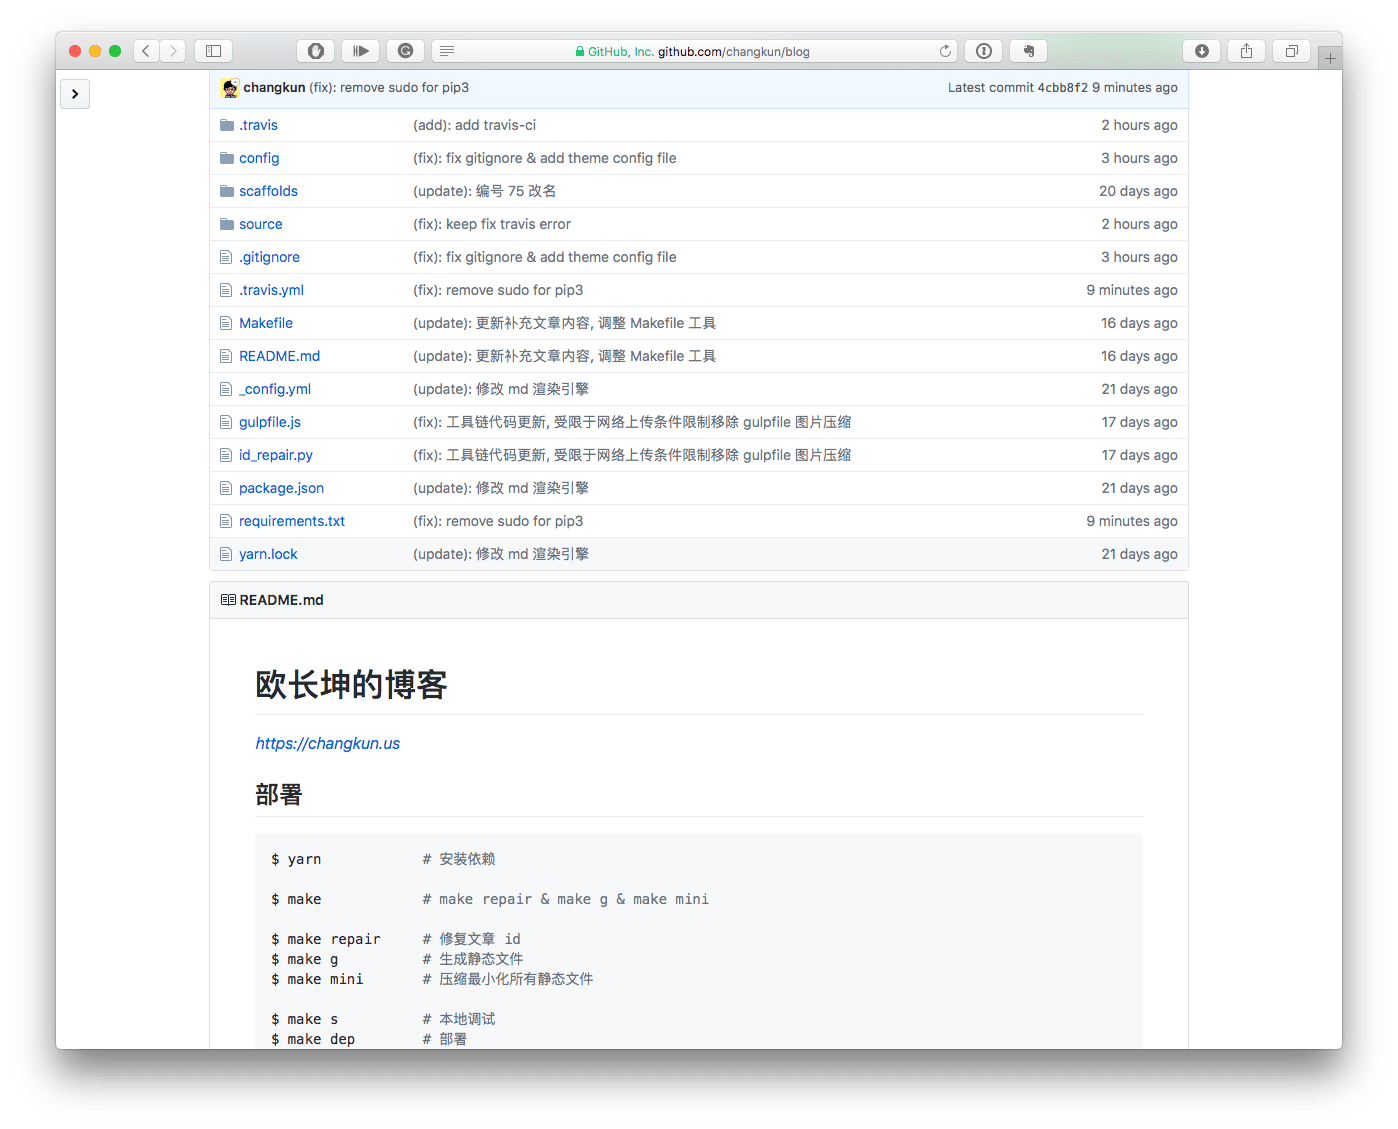
Task: Open the Reader view icon in address bar
Action: (447, 51)
